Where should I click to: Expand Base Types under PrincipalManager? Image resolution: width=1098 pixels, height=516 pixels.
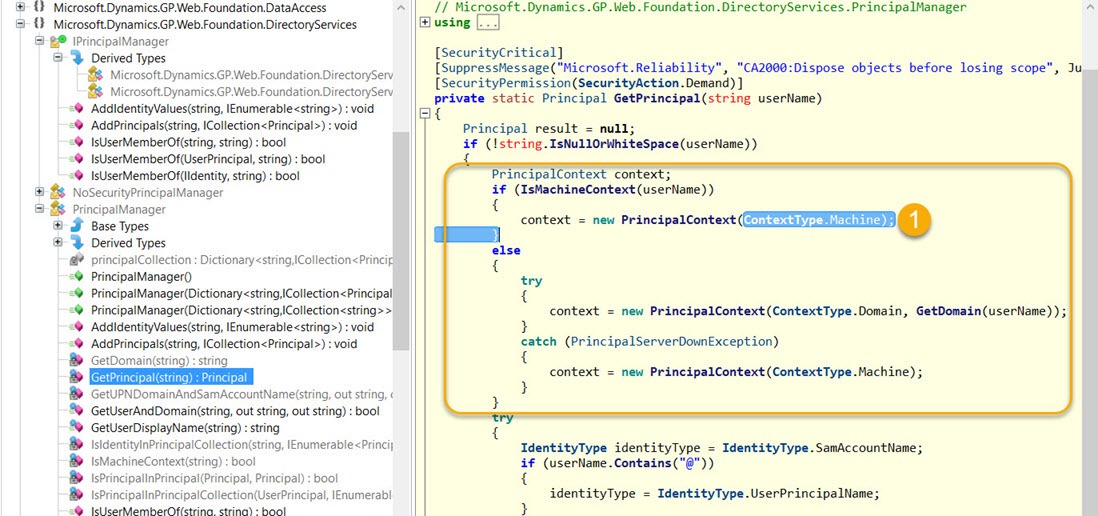pyautogui.click(x=59, y=226)
